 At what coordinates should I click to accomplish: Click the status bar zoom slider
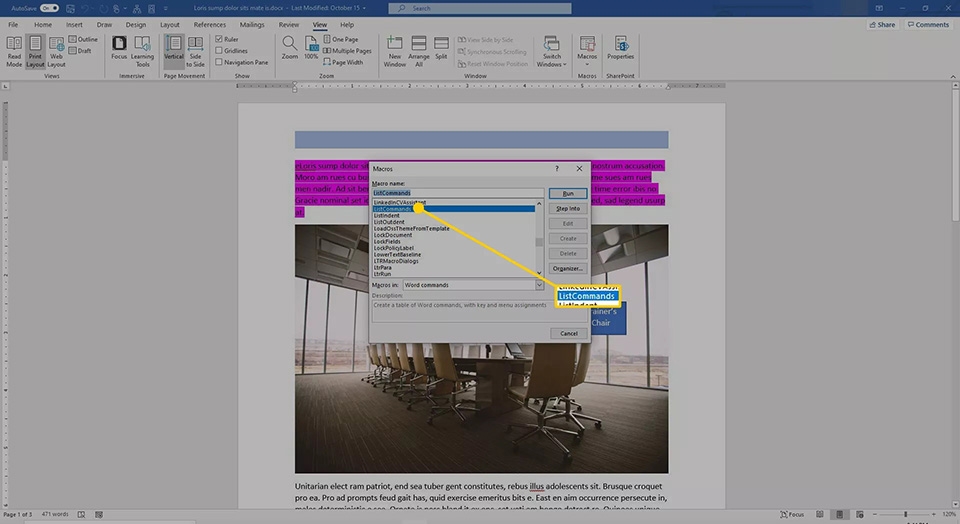(x=906, y=514)
